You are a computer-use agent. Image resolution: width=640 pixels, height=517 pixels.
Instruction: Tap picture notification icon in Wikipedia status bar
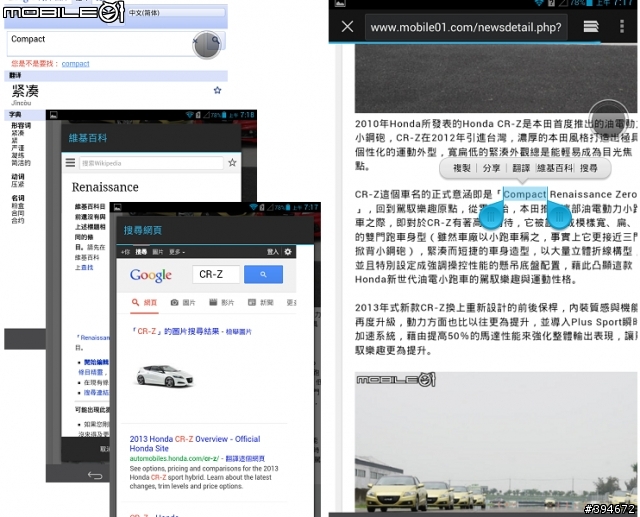pyautogui.click(x=53, y=115)
